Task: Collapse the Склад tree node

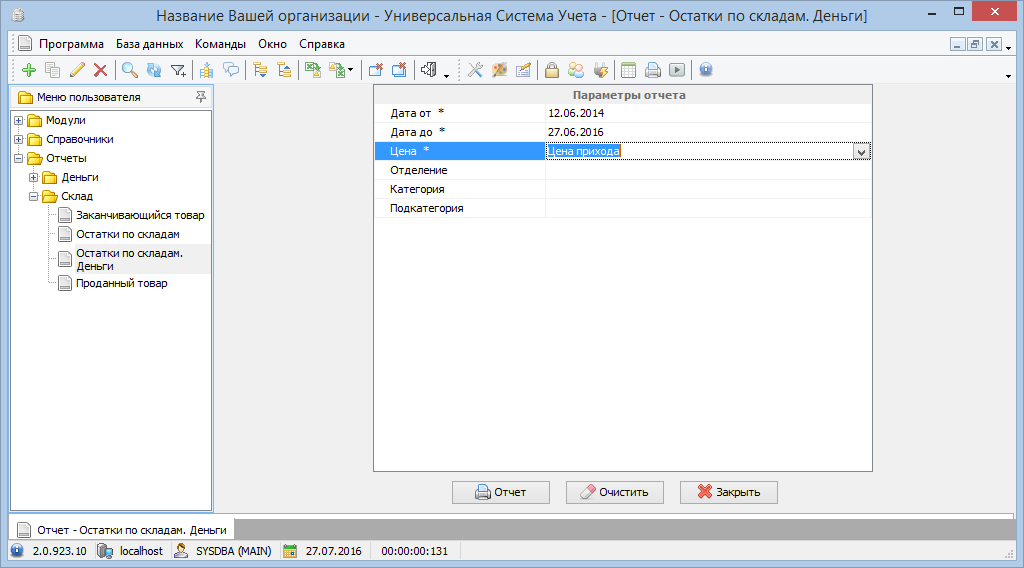Action: 35,196
